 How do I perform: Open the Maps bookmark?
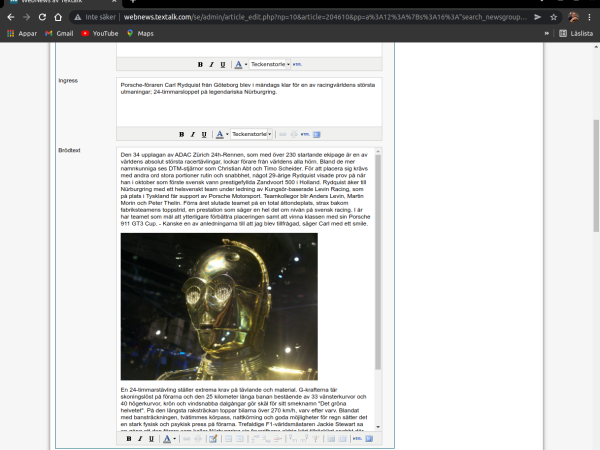pyautogui.click(x=140, y=34)
